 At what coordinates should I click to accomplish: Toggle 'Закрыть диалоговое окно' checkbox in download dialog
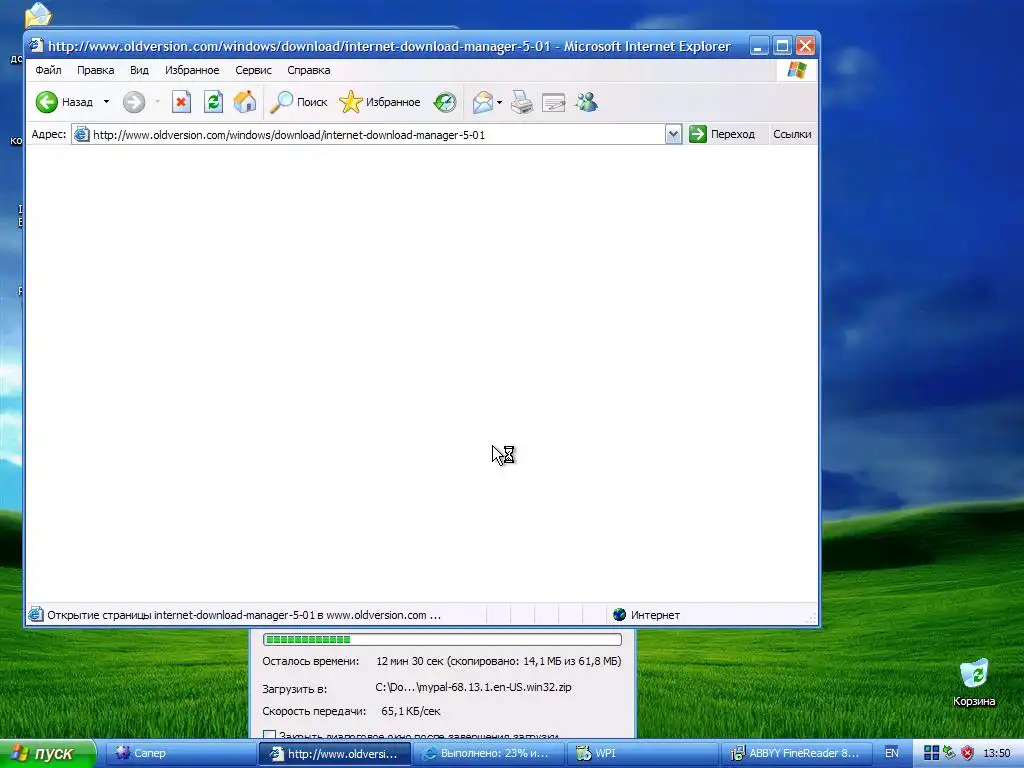(x=269, y=735)
